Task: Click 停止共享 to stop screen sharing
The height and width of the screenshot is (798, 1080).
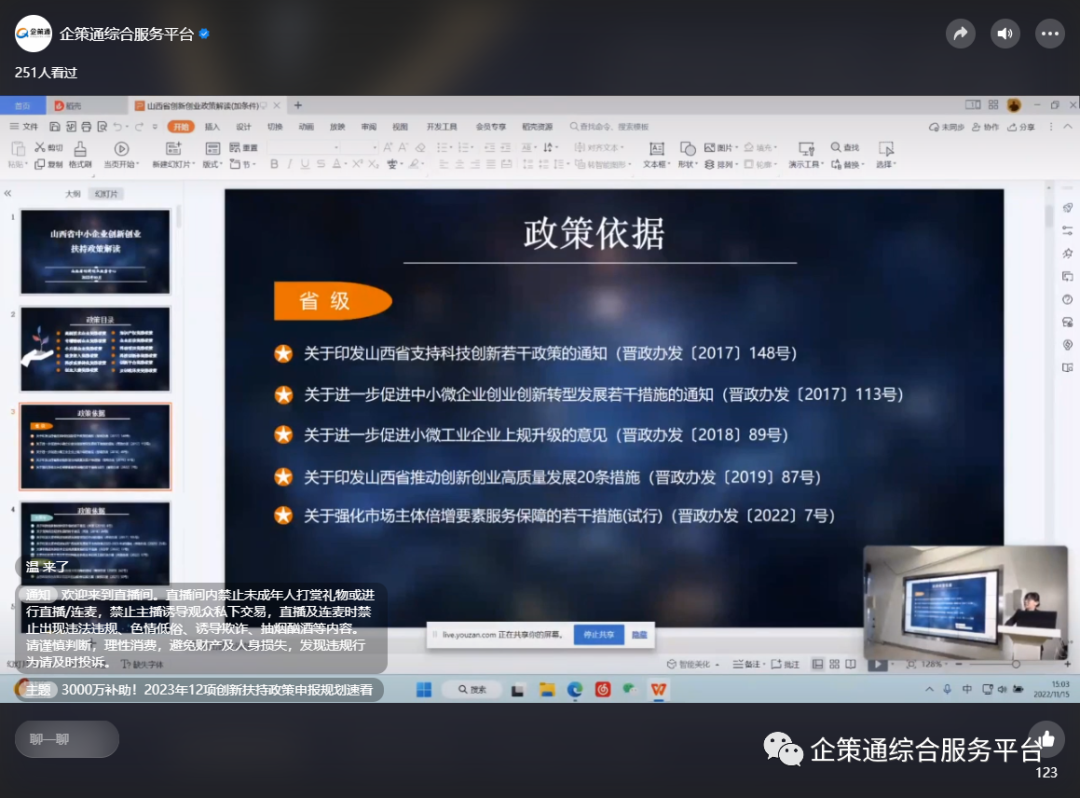Action: click(x=599, y=635)
